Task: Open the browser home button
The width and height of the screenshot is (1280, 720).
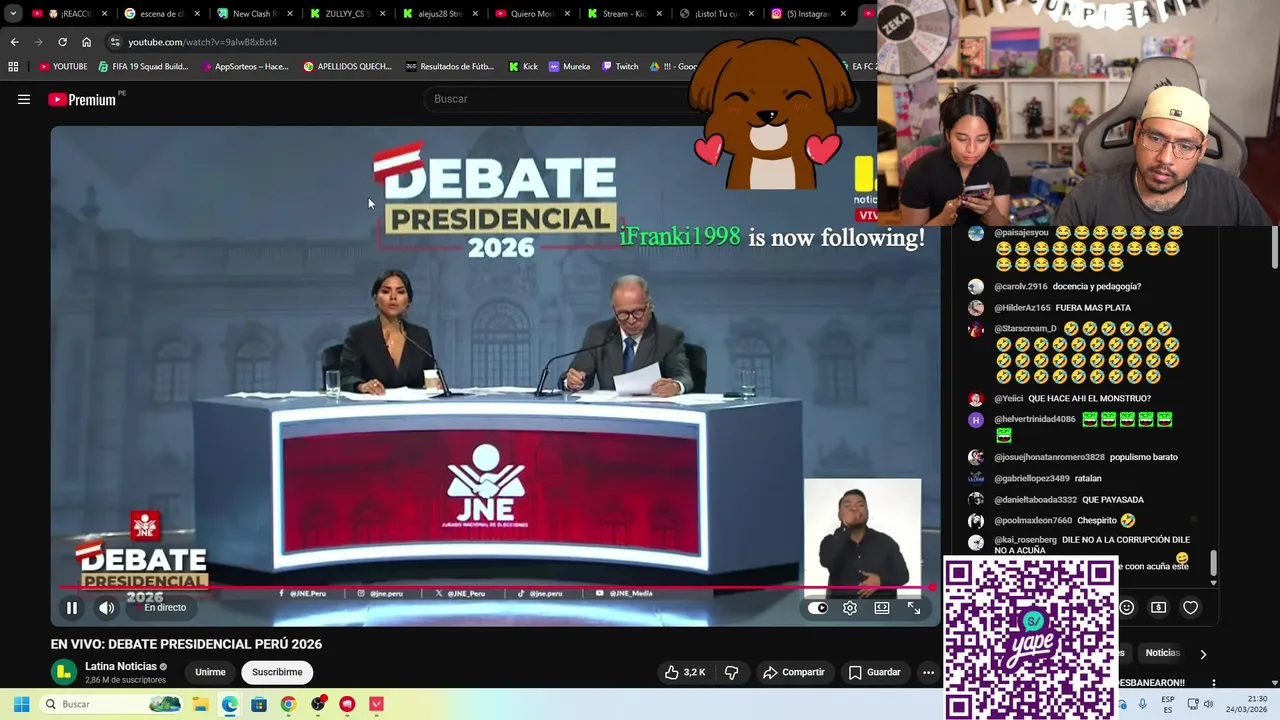Action: (86, 42)
